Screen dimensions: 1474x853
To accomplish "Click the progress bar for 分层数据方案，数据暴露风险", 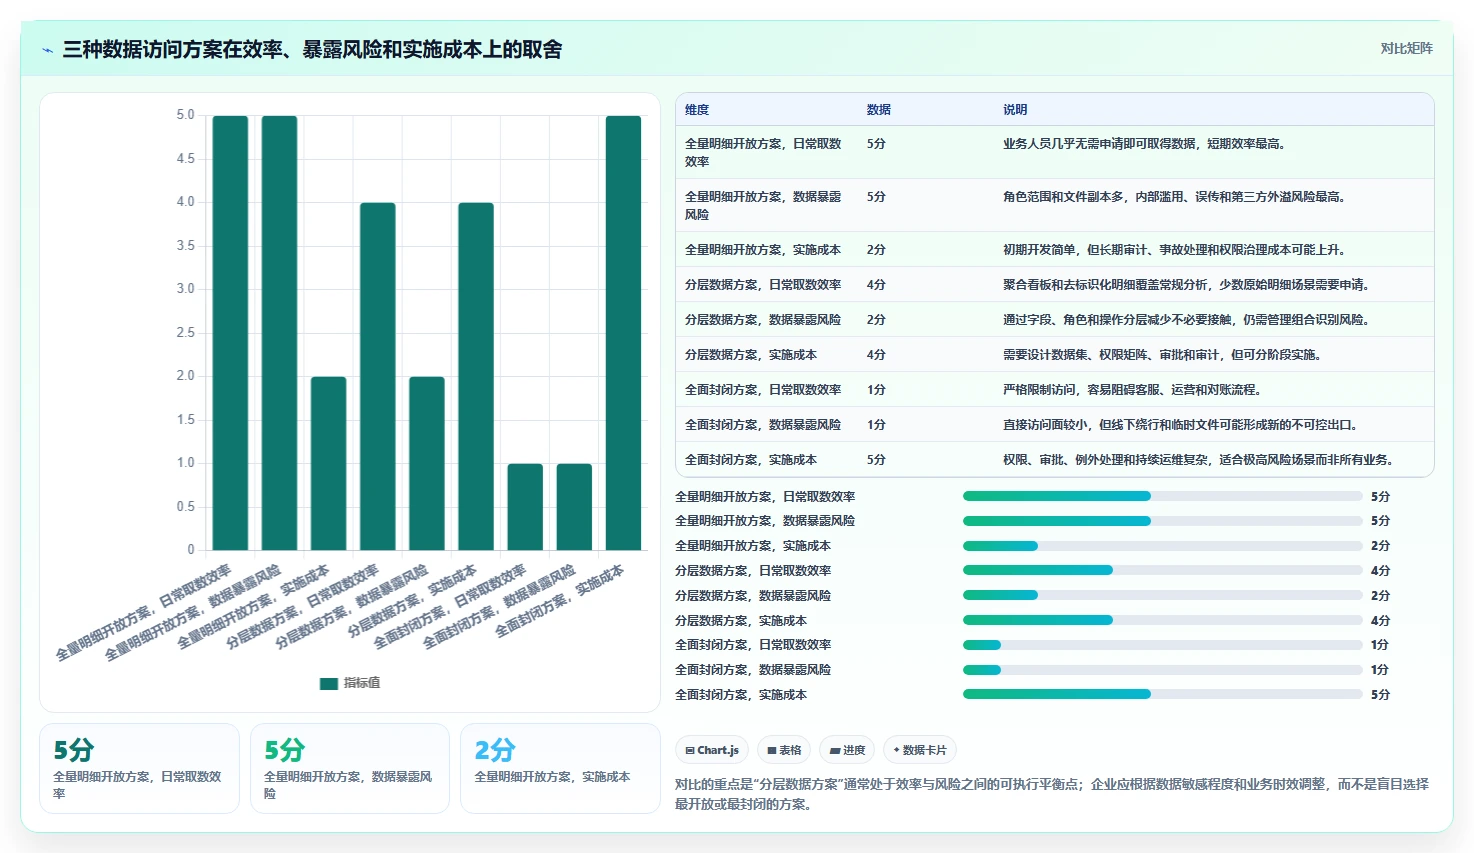I will click(1162, 595).
